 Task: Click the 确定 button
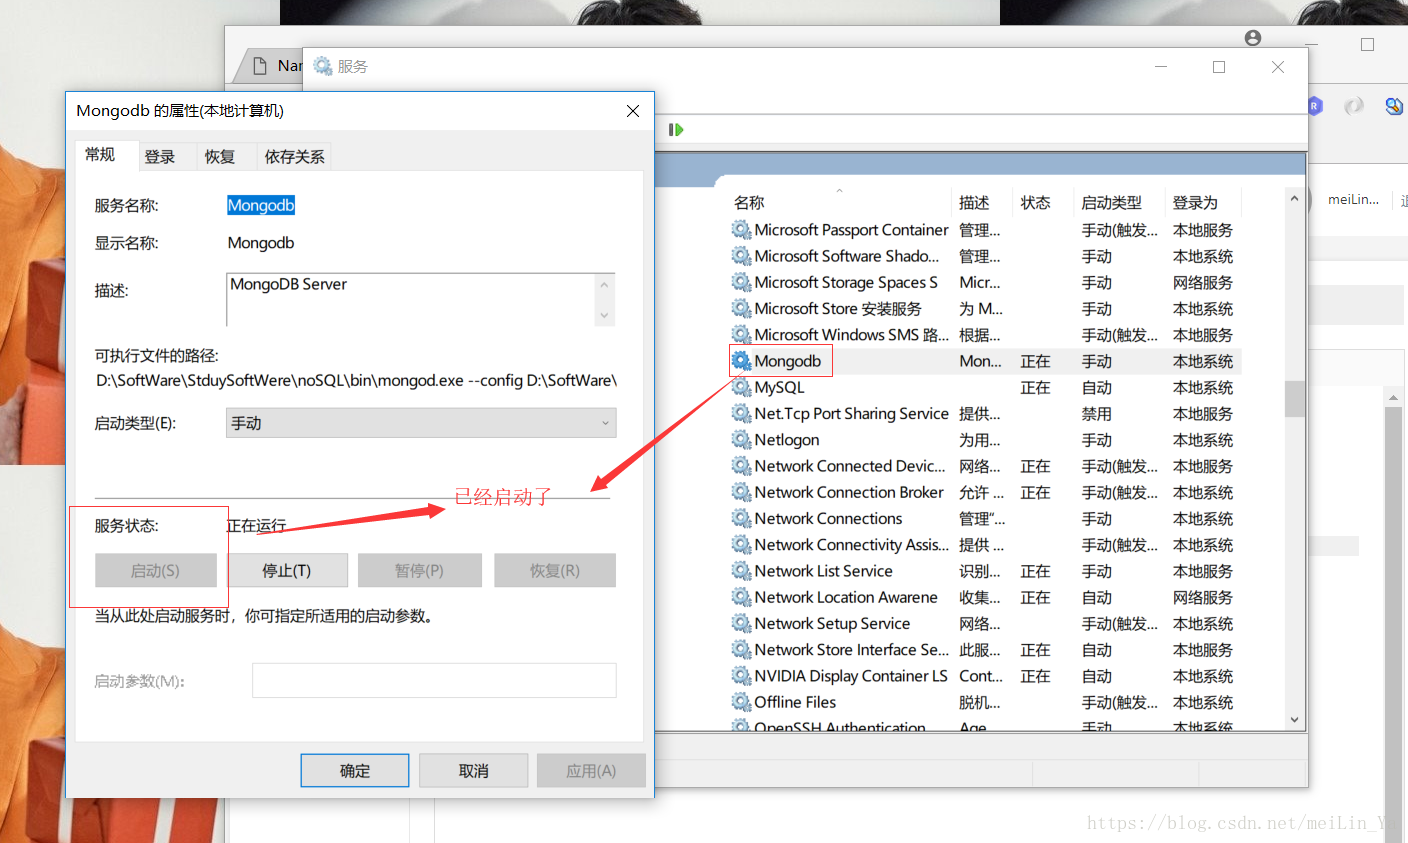pos(355,771)
